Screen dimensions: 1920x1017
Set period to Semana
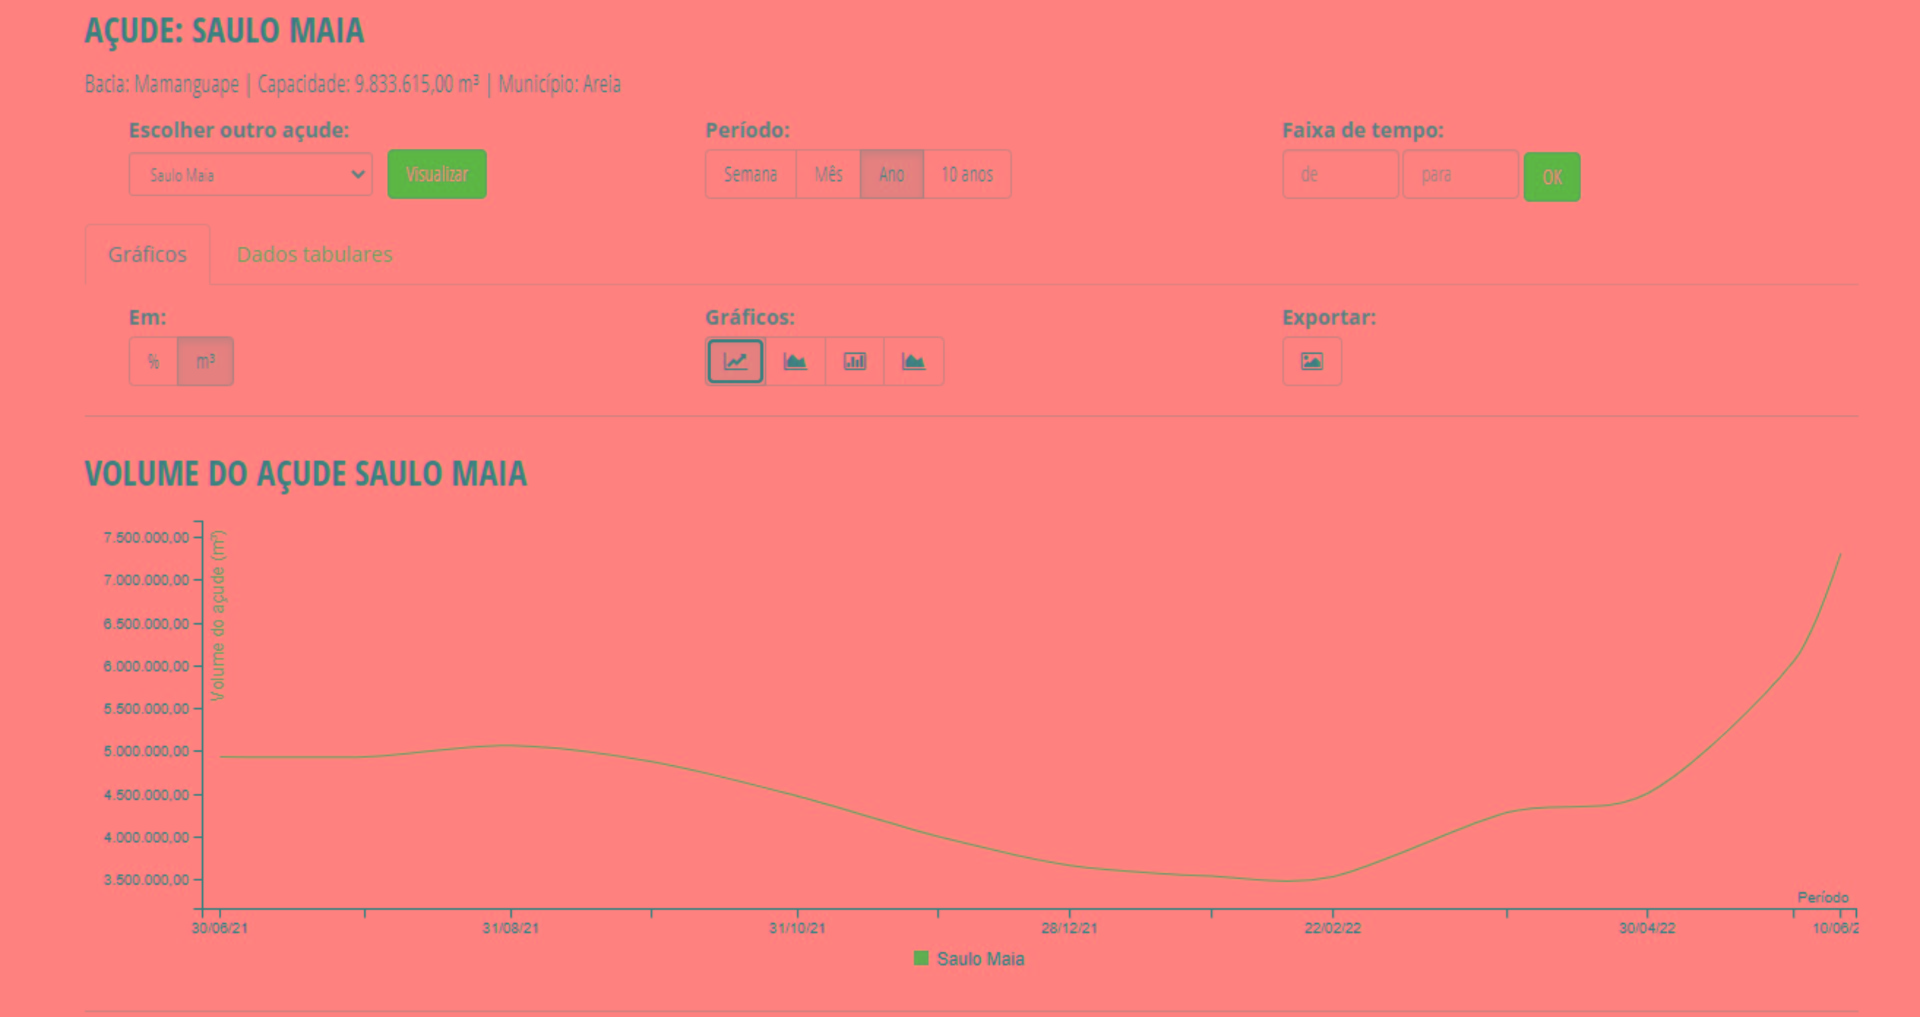(750, 174)
